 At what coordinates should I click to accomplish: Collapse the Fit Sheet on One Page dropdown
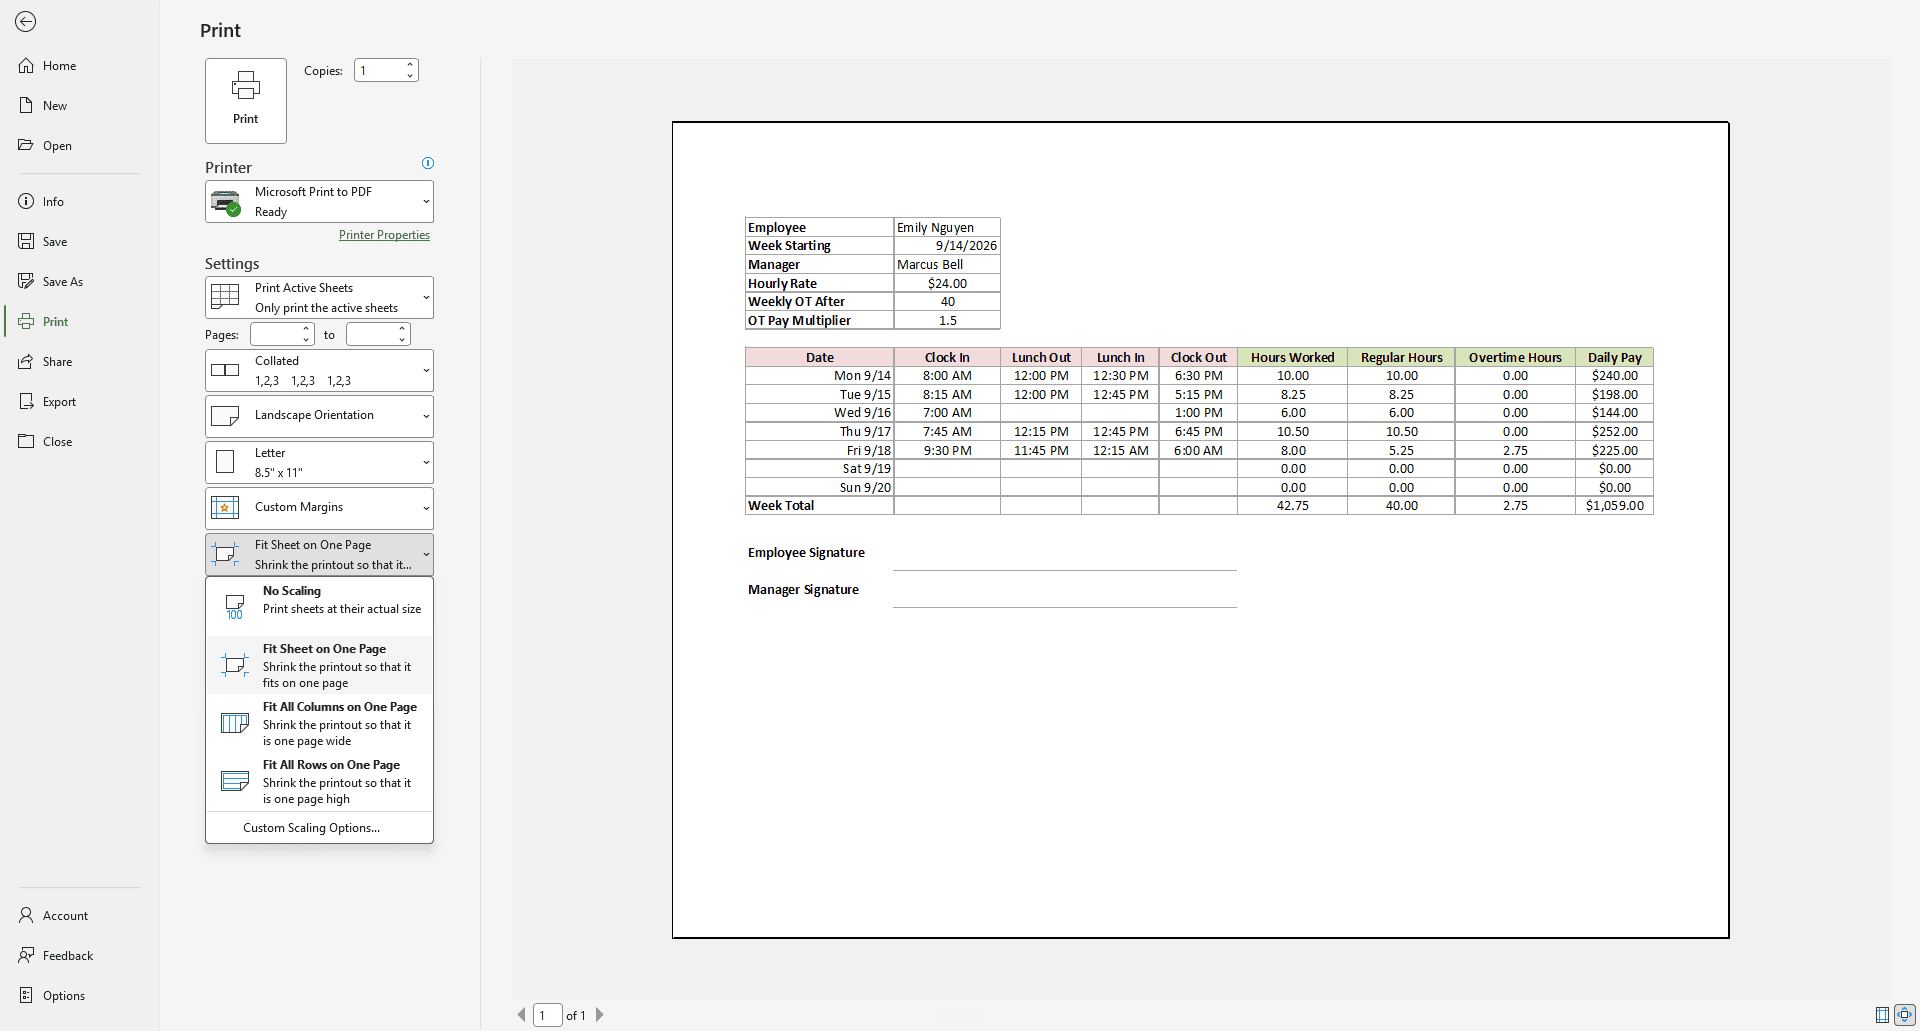[x=320, y=555]
